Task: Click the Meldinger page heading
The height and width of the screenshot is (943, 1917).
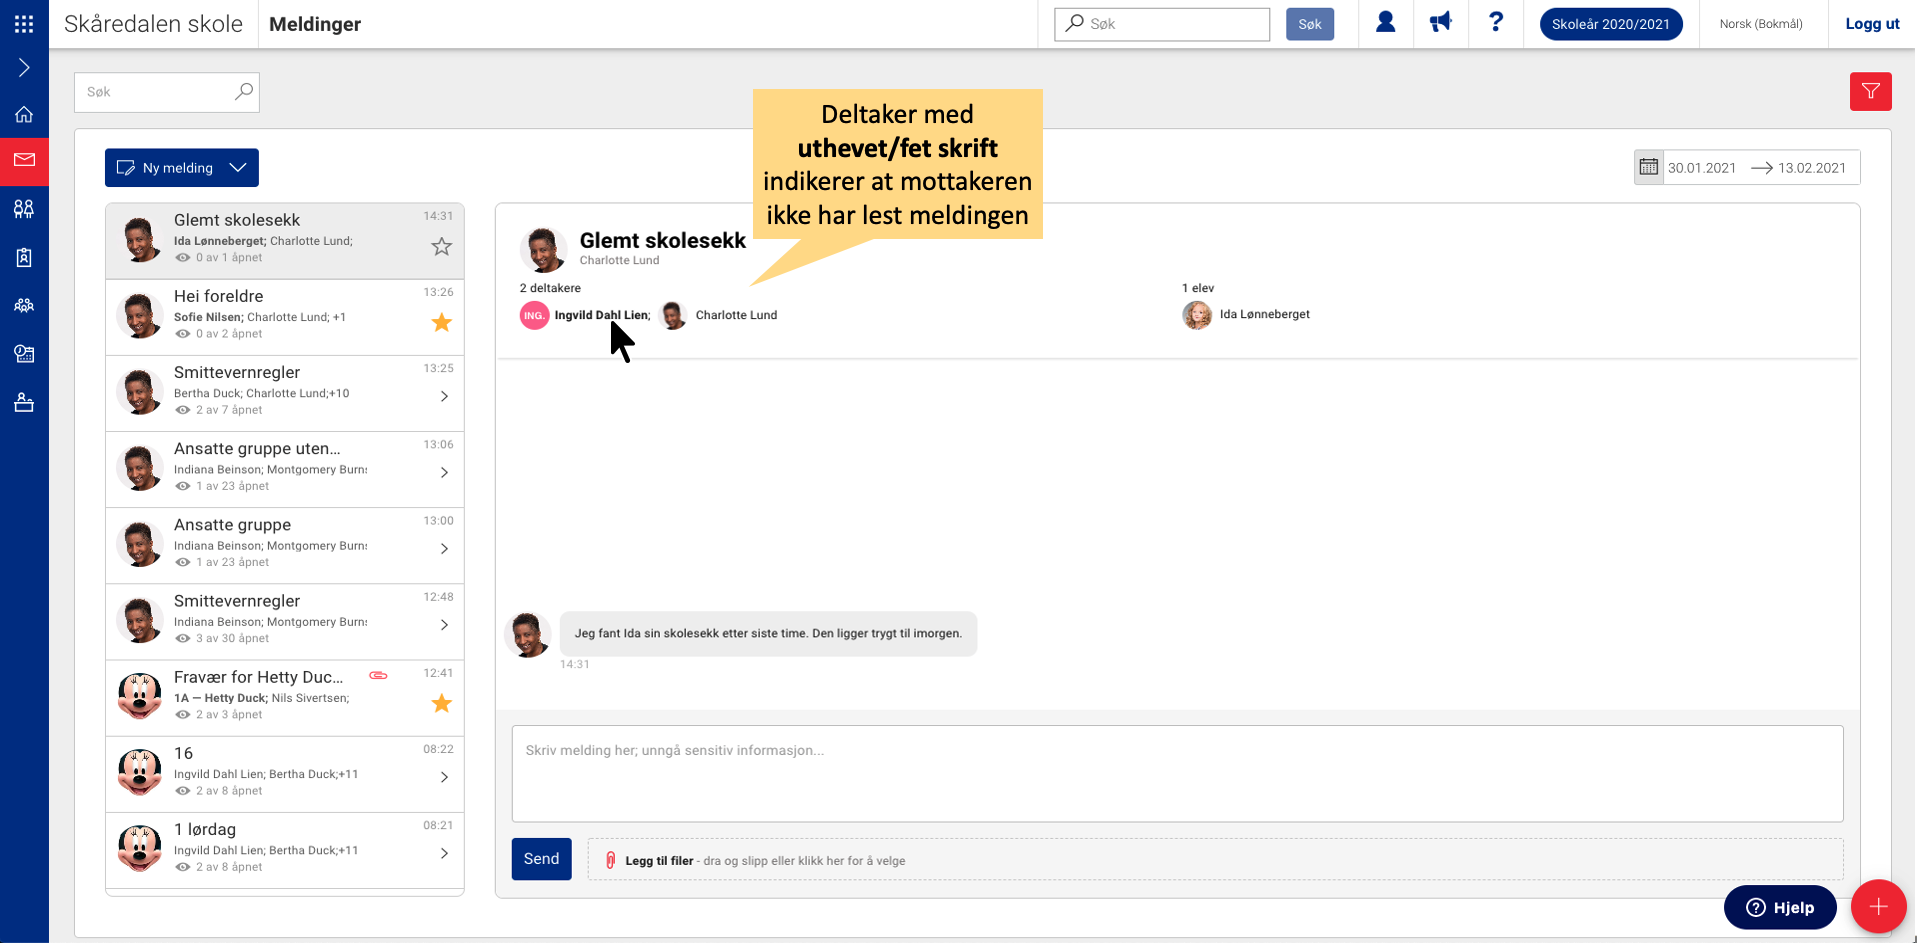Action: pos(315,24)
